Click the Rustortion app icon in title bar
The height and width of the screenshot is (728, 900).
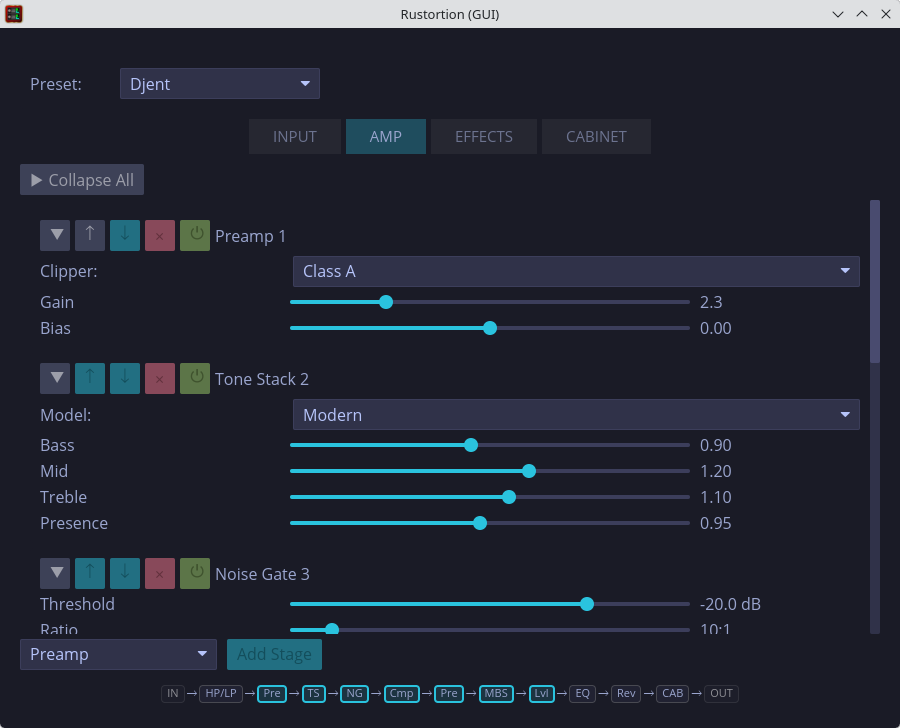pyautogui.click(x=14, y=14)
